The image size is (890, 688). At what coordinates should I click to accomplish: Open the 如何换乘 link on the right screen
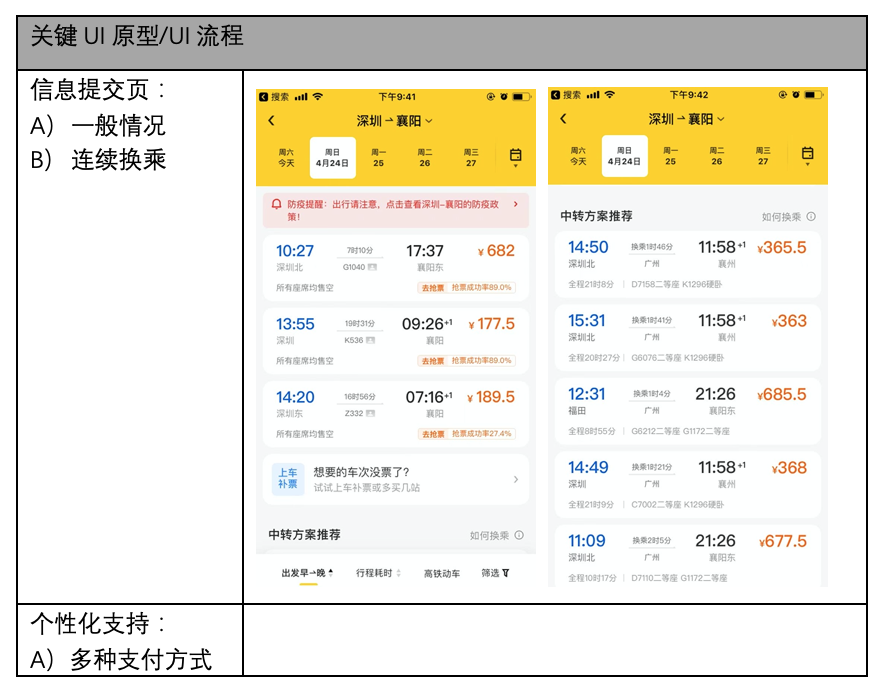point(780,215)
